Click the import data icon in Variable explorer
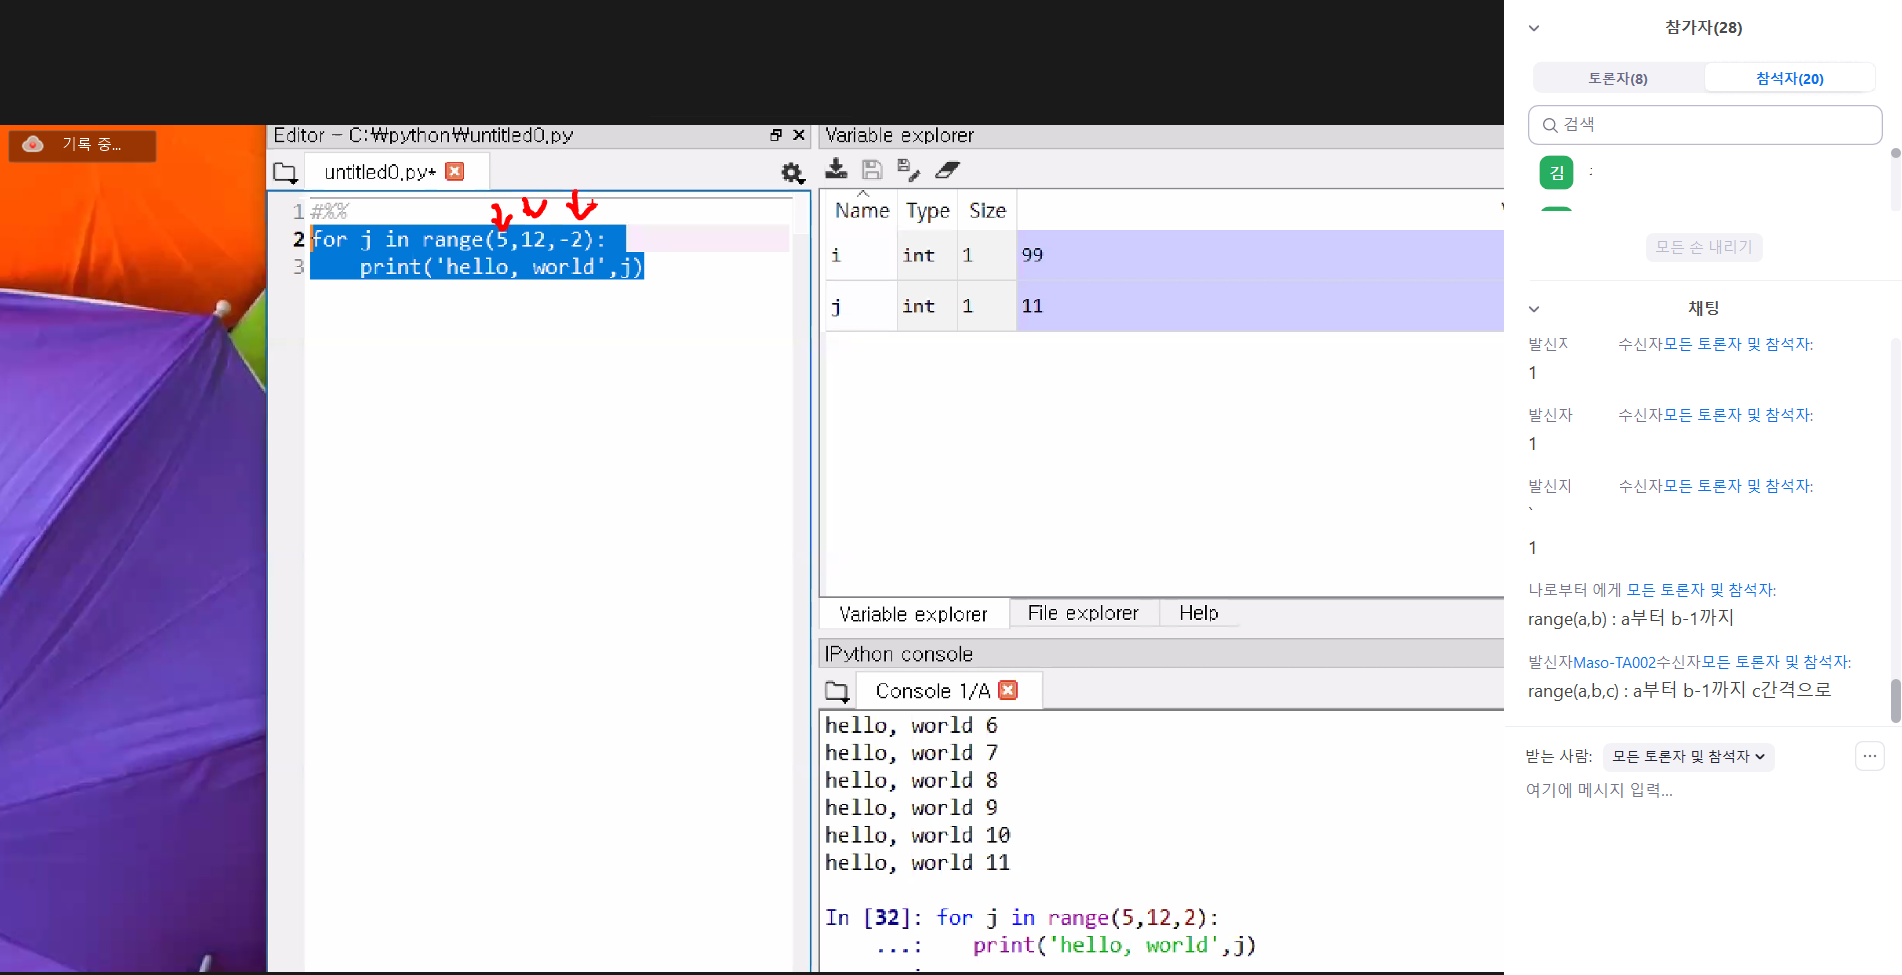The height and width of the screenshot is (975, 1902). [x=836, y=170]
